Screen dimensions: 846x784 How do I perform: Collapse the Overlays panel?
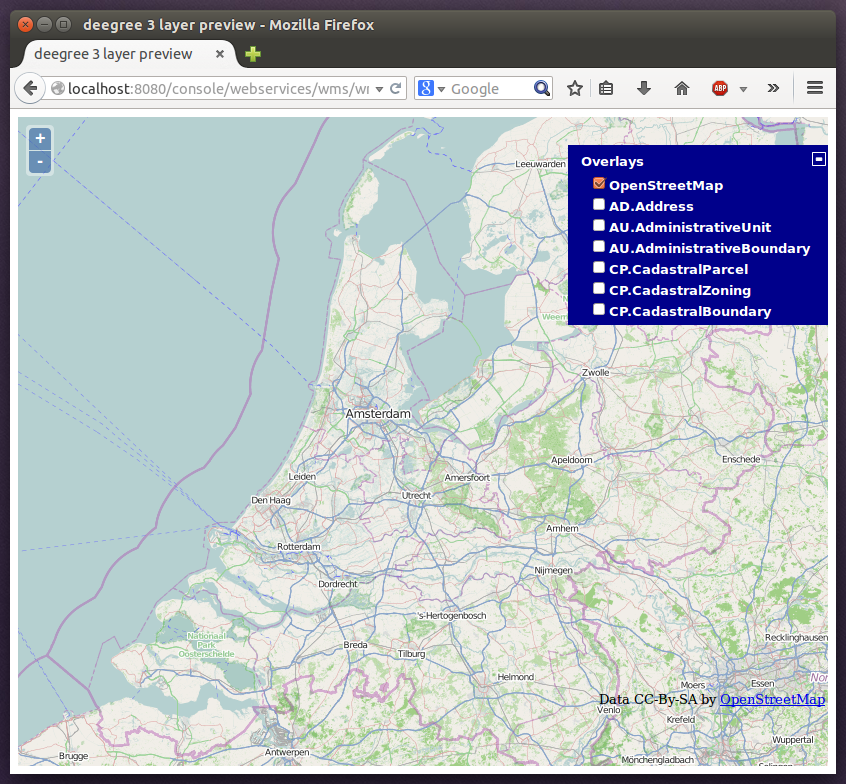(819, 158)
